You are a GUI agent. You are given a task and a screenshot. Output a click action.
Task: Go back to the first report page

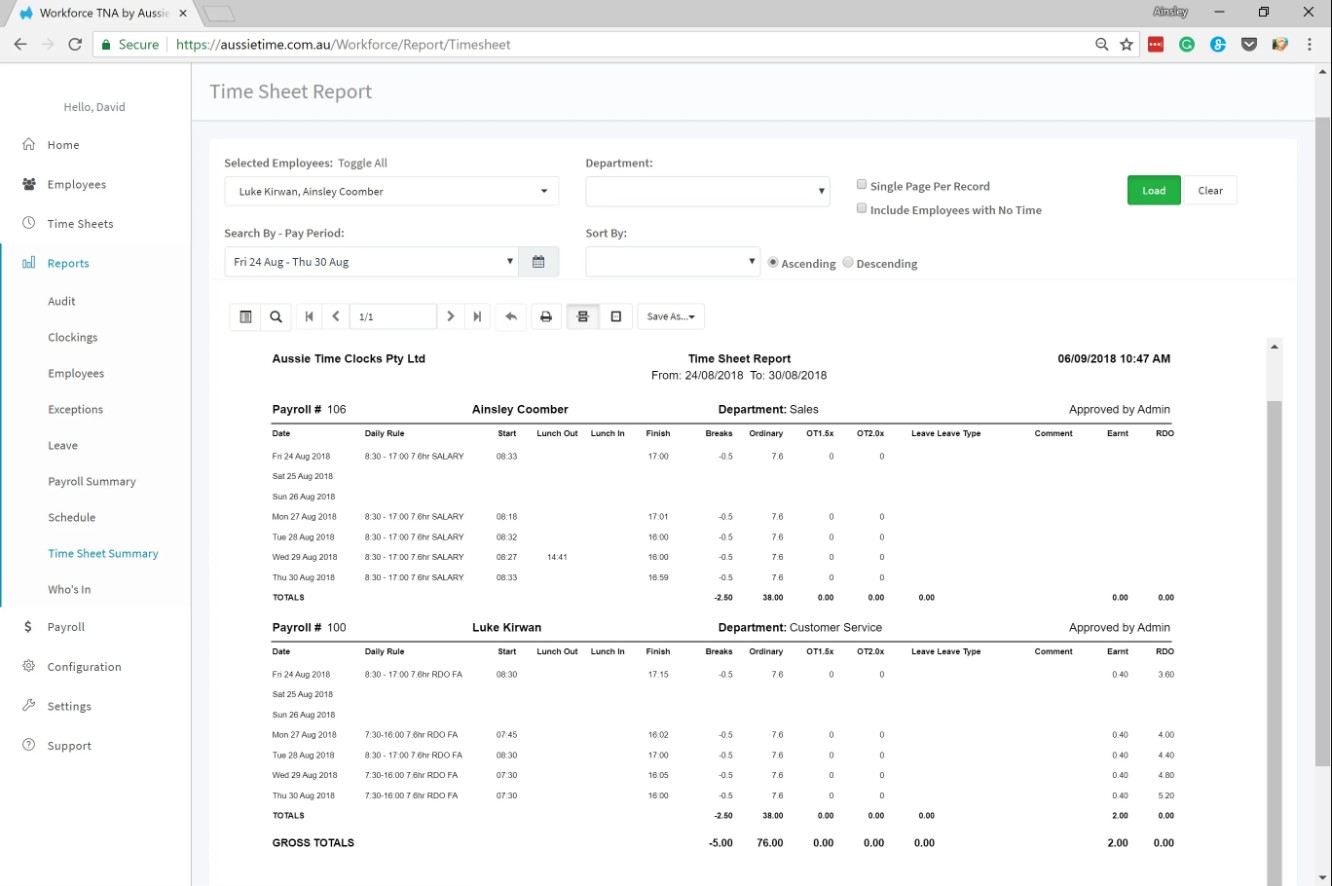pos(309,316)
